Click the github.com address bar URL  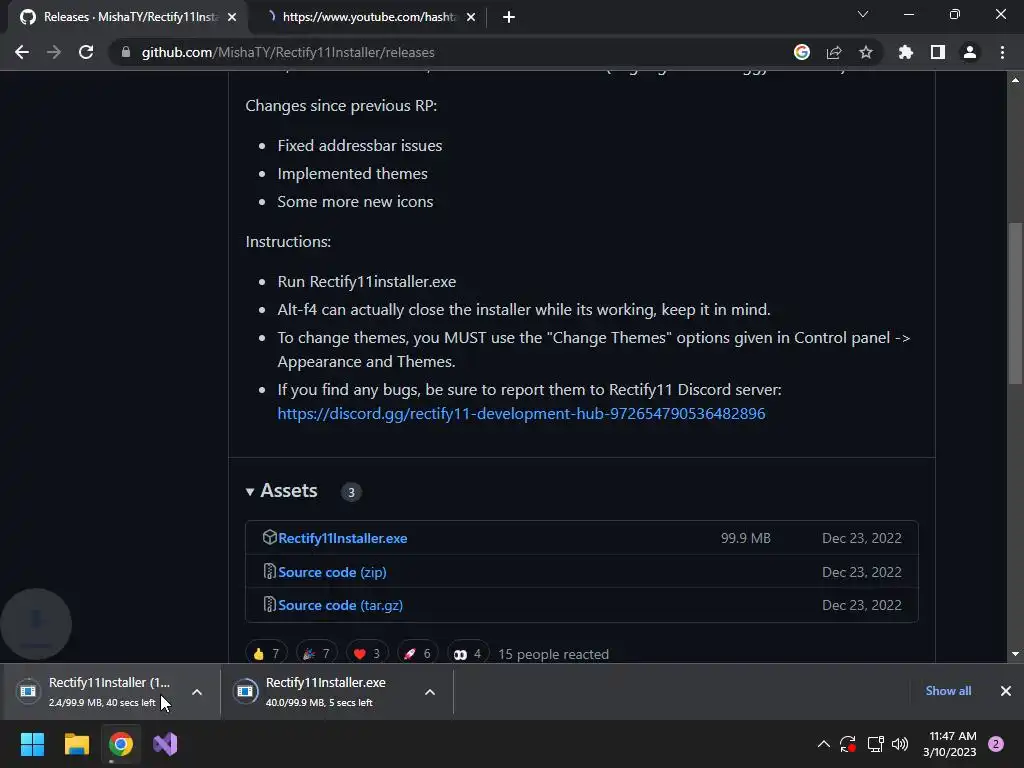pyautogui.click(x=288, y=52)
